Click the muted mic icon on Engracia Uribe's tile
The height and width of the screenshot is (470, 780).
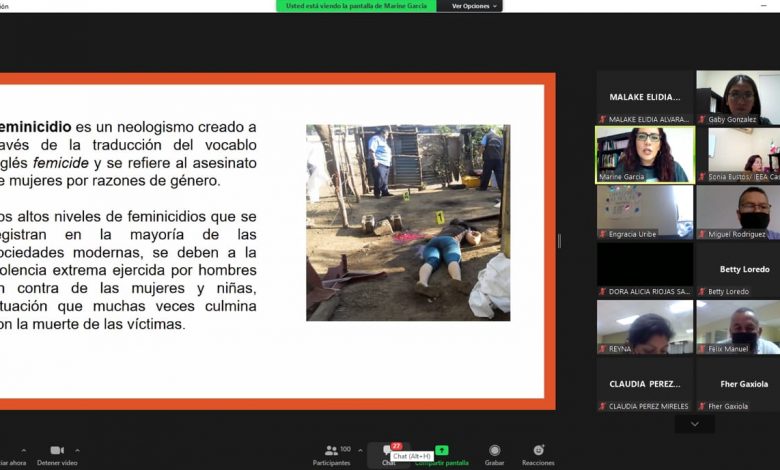click(x=602, y=234)
